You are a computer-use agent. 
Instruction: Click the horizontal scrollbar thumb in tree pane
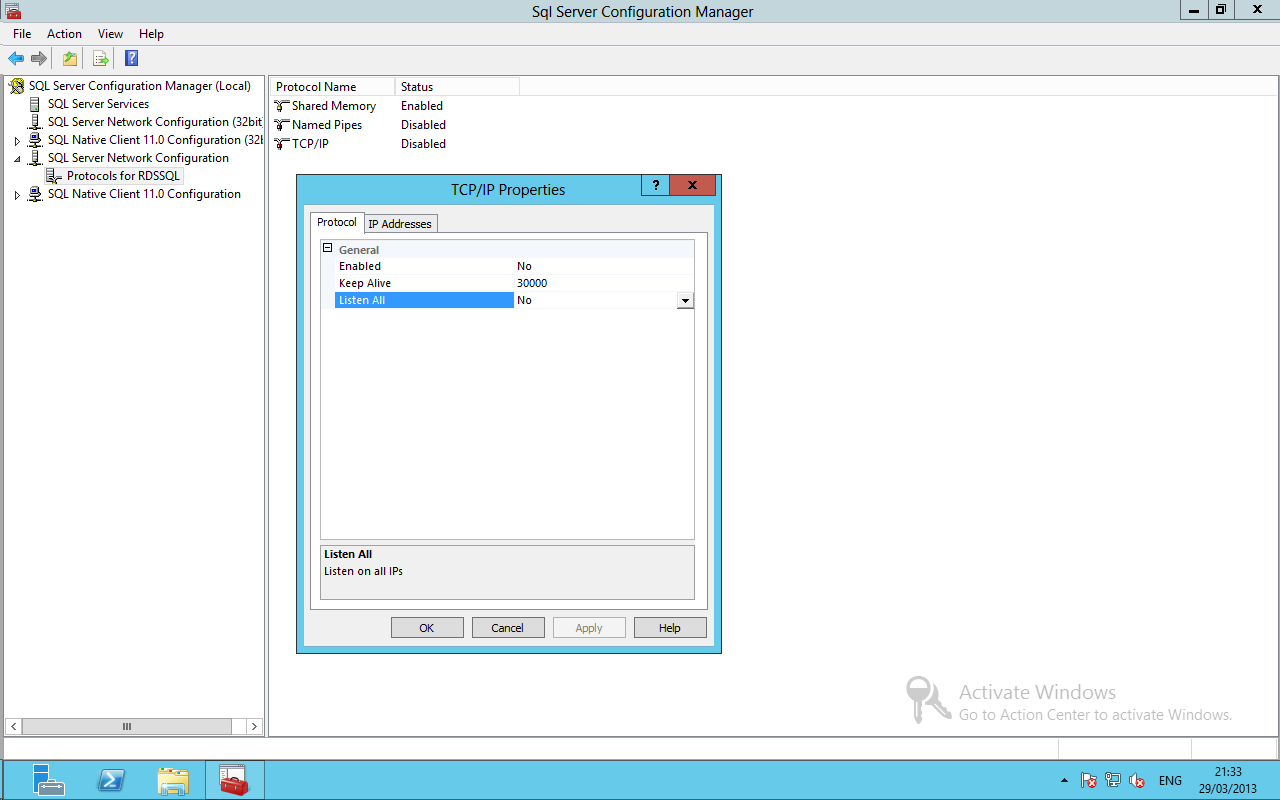pos(127,726)
